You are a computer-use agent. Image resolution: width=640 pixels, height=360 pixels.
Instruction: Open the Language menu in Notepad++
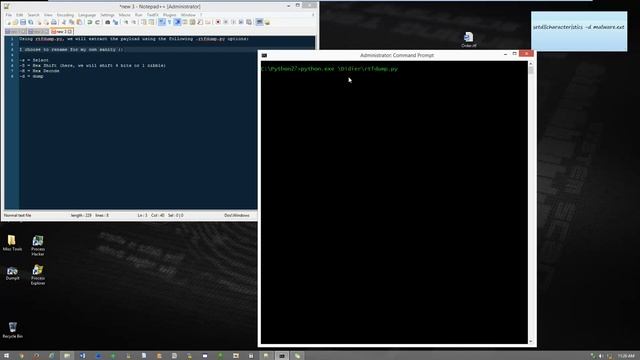pyautogui.click(x=87, y=15)
